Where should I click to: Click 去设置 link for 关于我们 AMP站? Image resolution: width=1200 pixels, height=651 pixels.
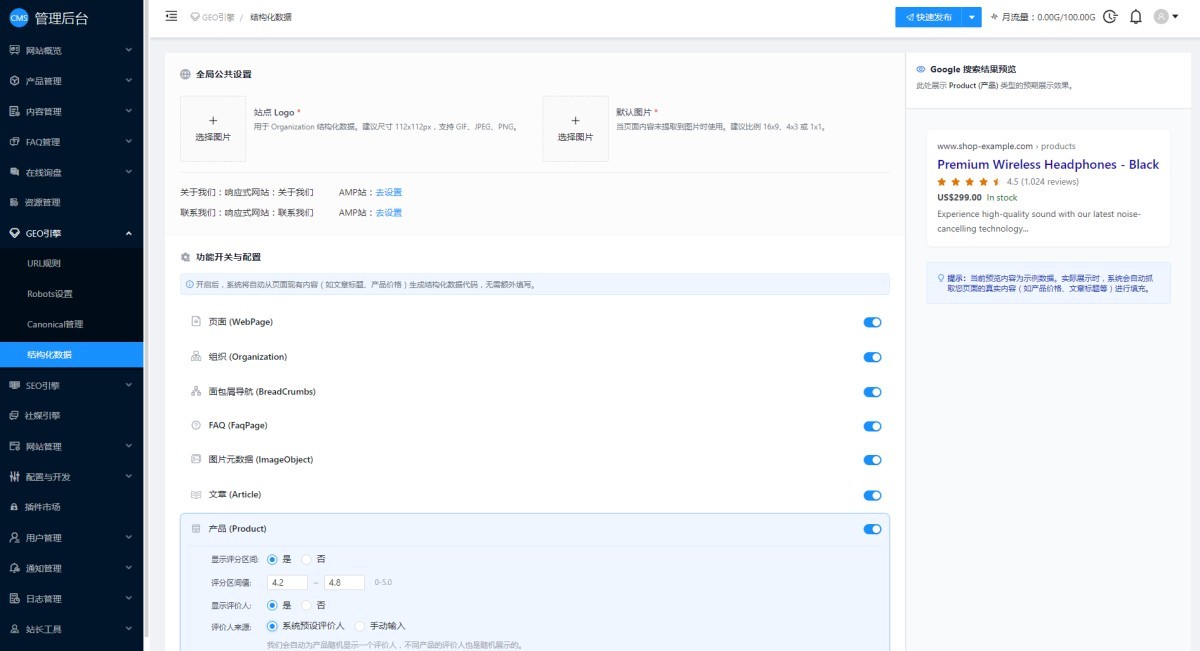[388, 192]
